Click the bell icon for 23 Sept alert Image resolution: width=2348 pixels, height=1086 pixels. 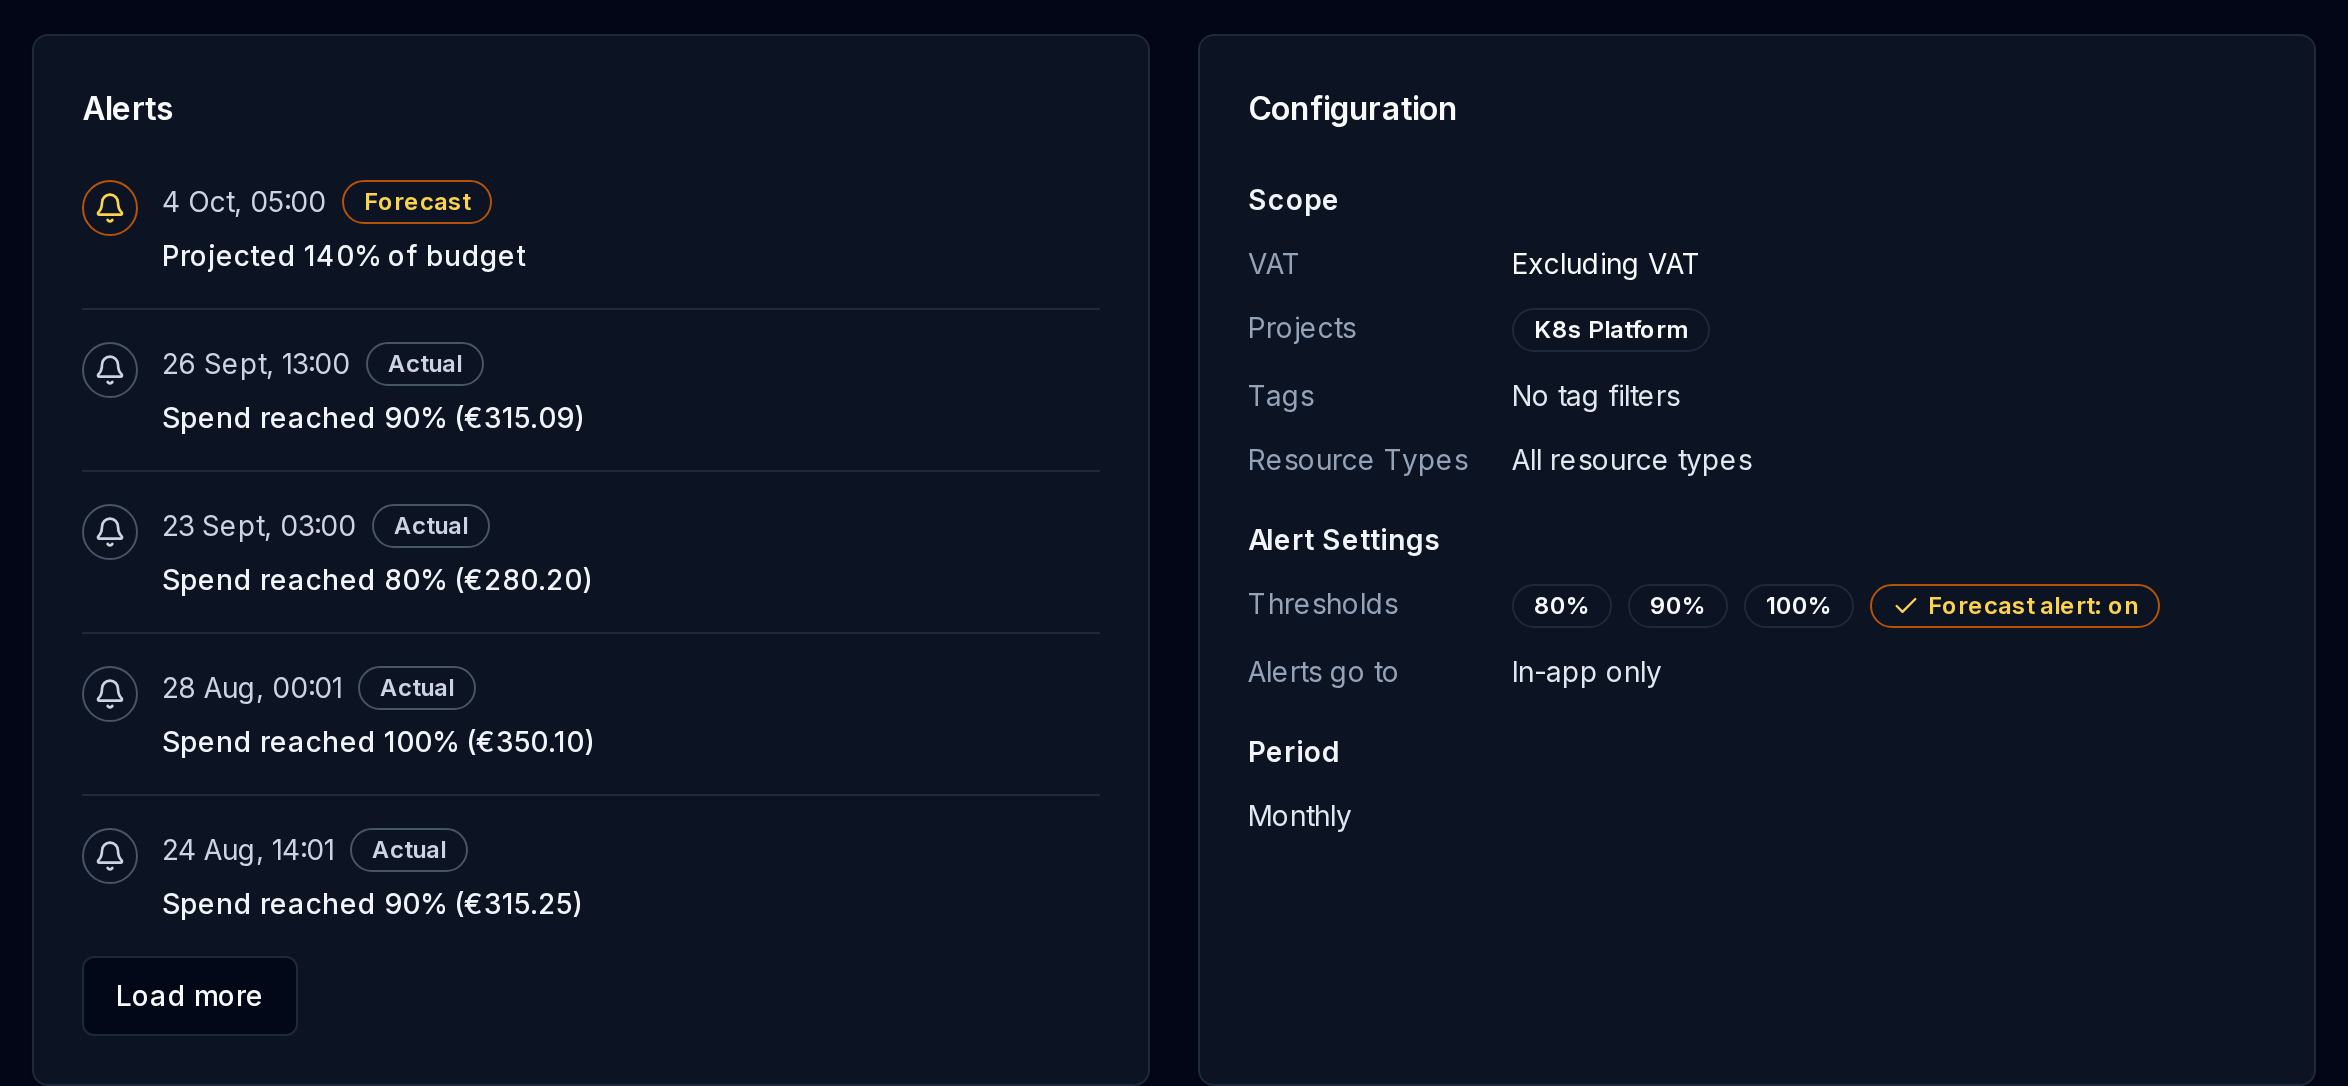pyautogui.click(x=110, y=532)
